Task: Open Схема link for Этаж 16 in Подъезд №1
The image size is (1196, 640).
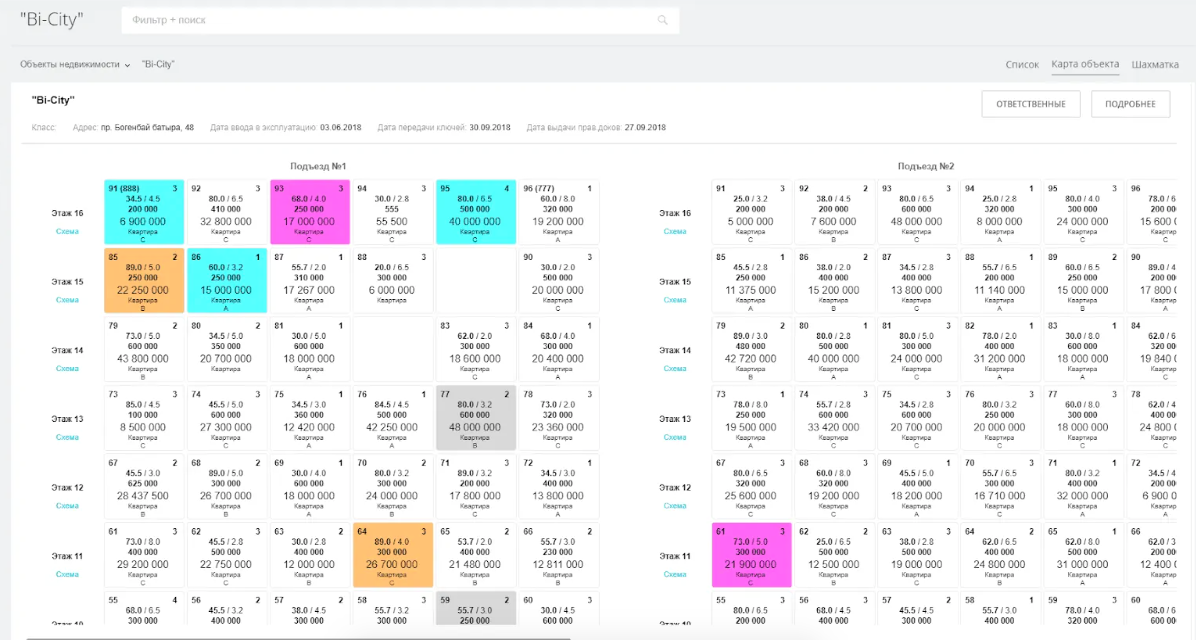Action: coord(67,231)
